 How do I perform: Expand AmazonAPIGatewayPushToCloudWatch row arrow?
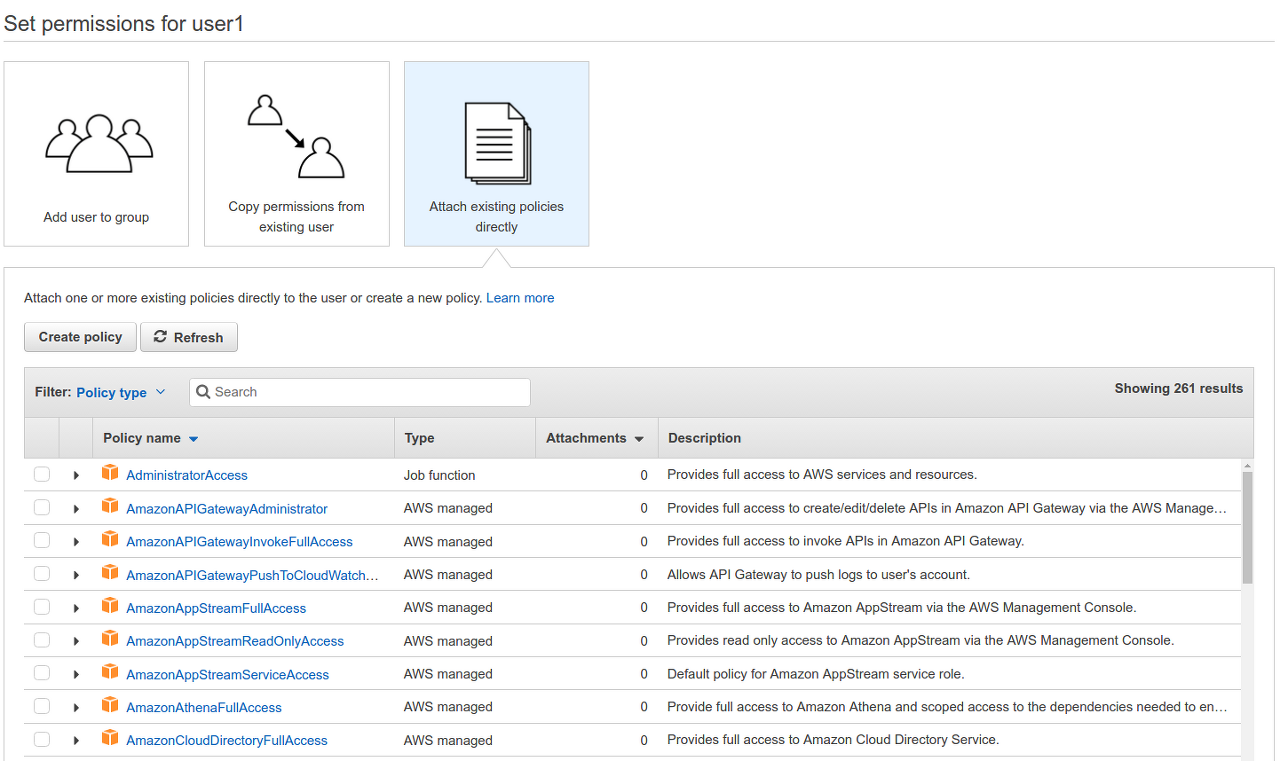[x=76, y=575]
